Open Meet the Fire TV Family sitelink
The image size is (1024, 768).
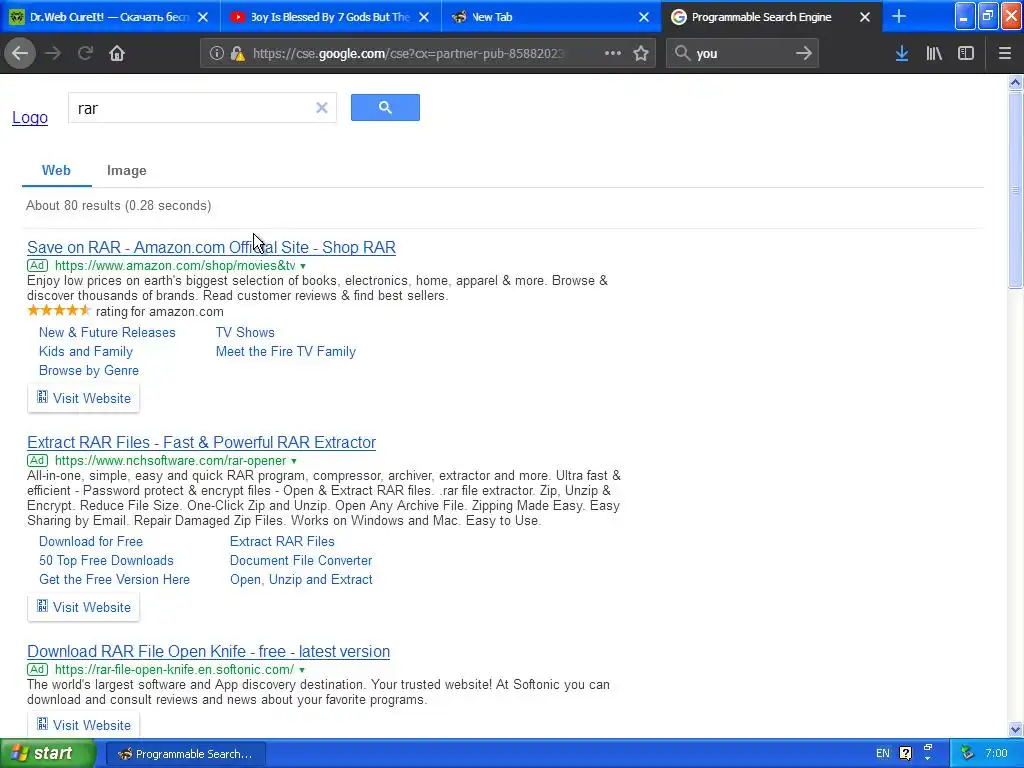point(286,351)
